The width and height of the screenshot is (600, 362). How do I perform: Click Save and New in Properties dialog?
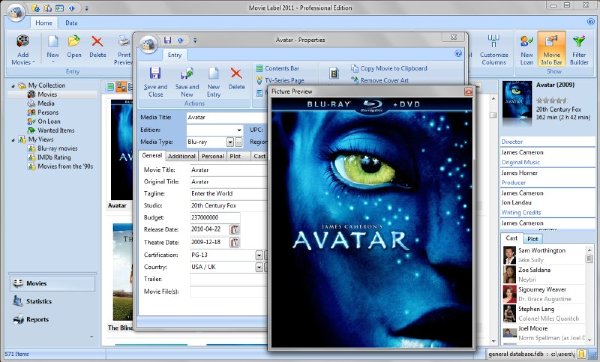point(187,82)
